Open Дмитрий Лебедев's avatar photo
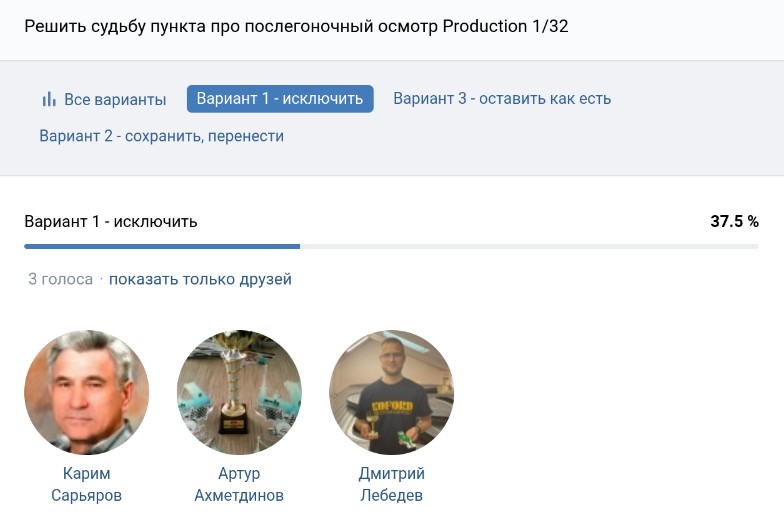 pos(391,393)
